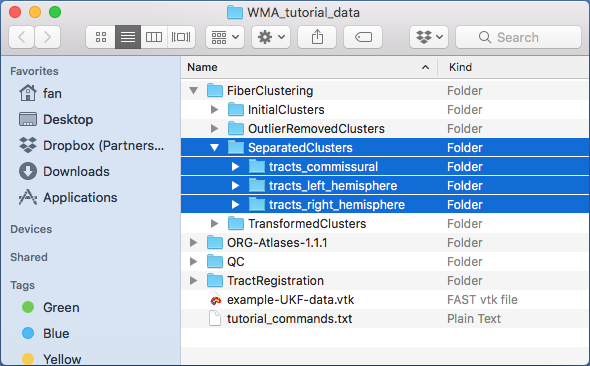
Task: Switch to cover flow view
Action: click(181, 37)
